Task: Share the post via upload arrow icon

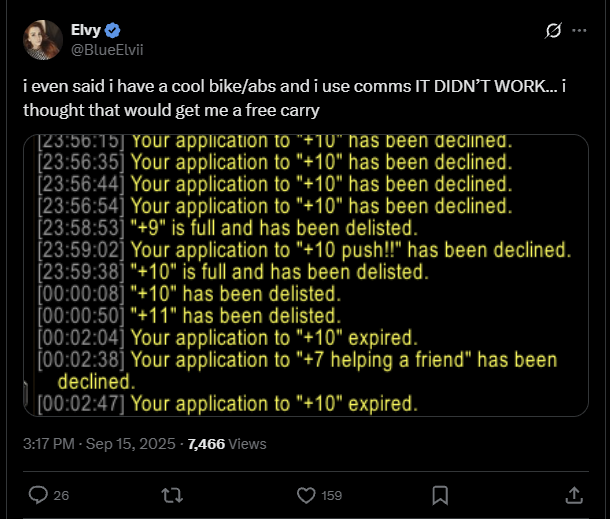Action: pyautogui.click(x=574, y=496)
